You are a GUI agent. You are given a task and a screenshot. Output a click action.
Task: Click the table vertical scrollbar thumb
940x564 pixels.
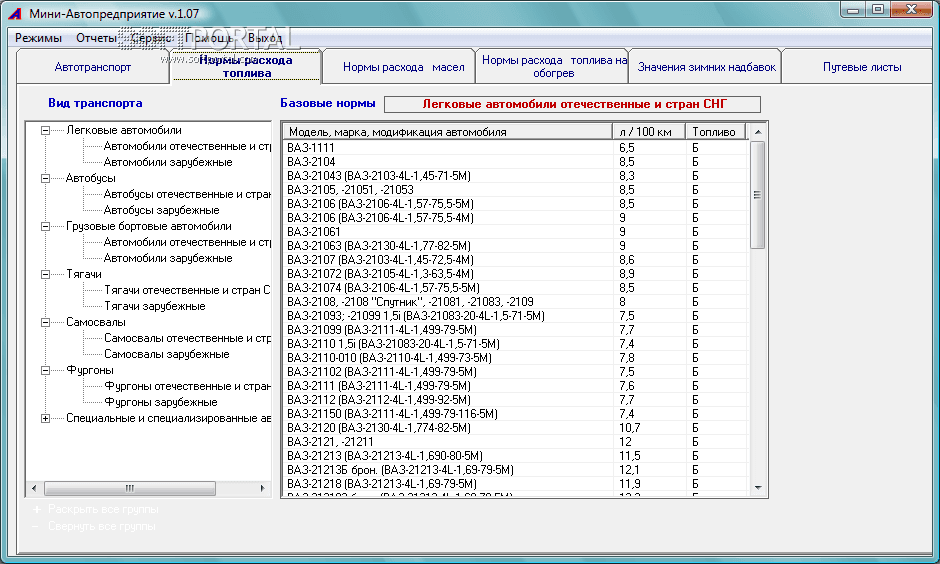(758, 195)
